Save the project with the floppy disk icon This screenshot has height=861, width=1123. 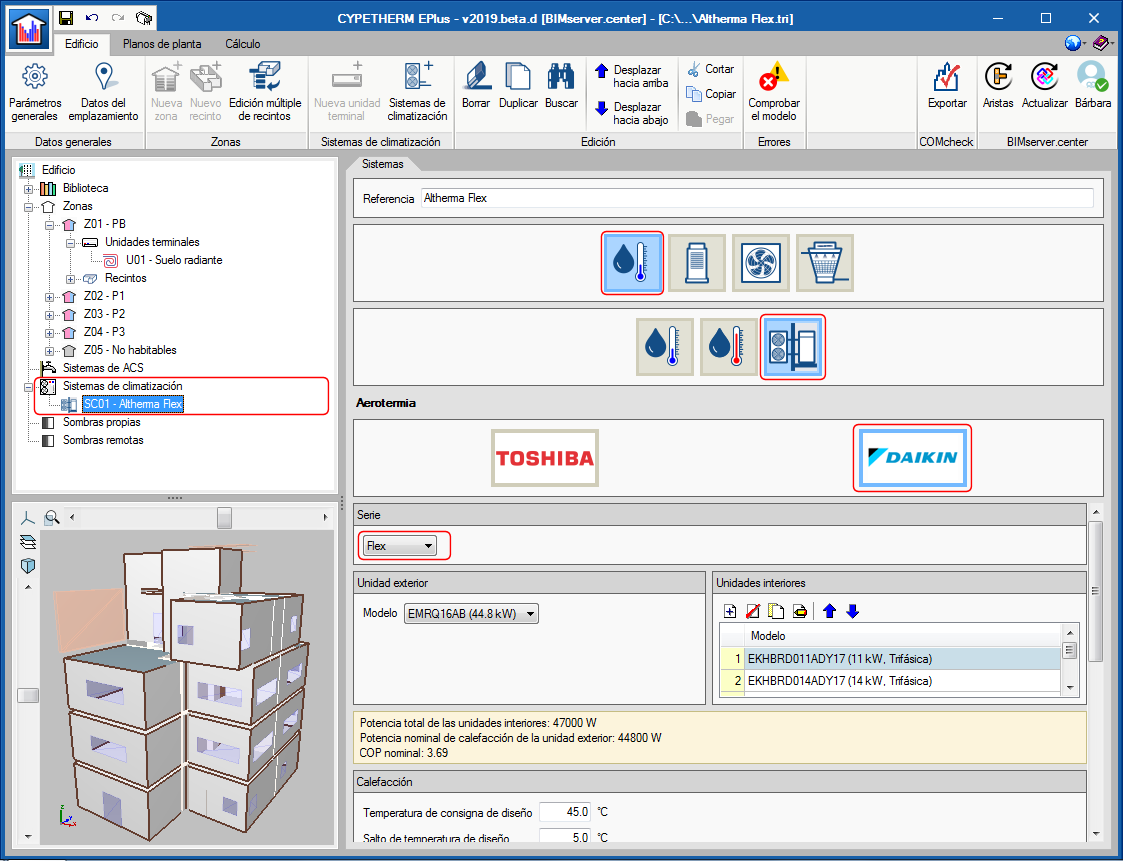click(x=66, y=18)
